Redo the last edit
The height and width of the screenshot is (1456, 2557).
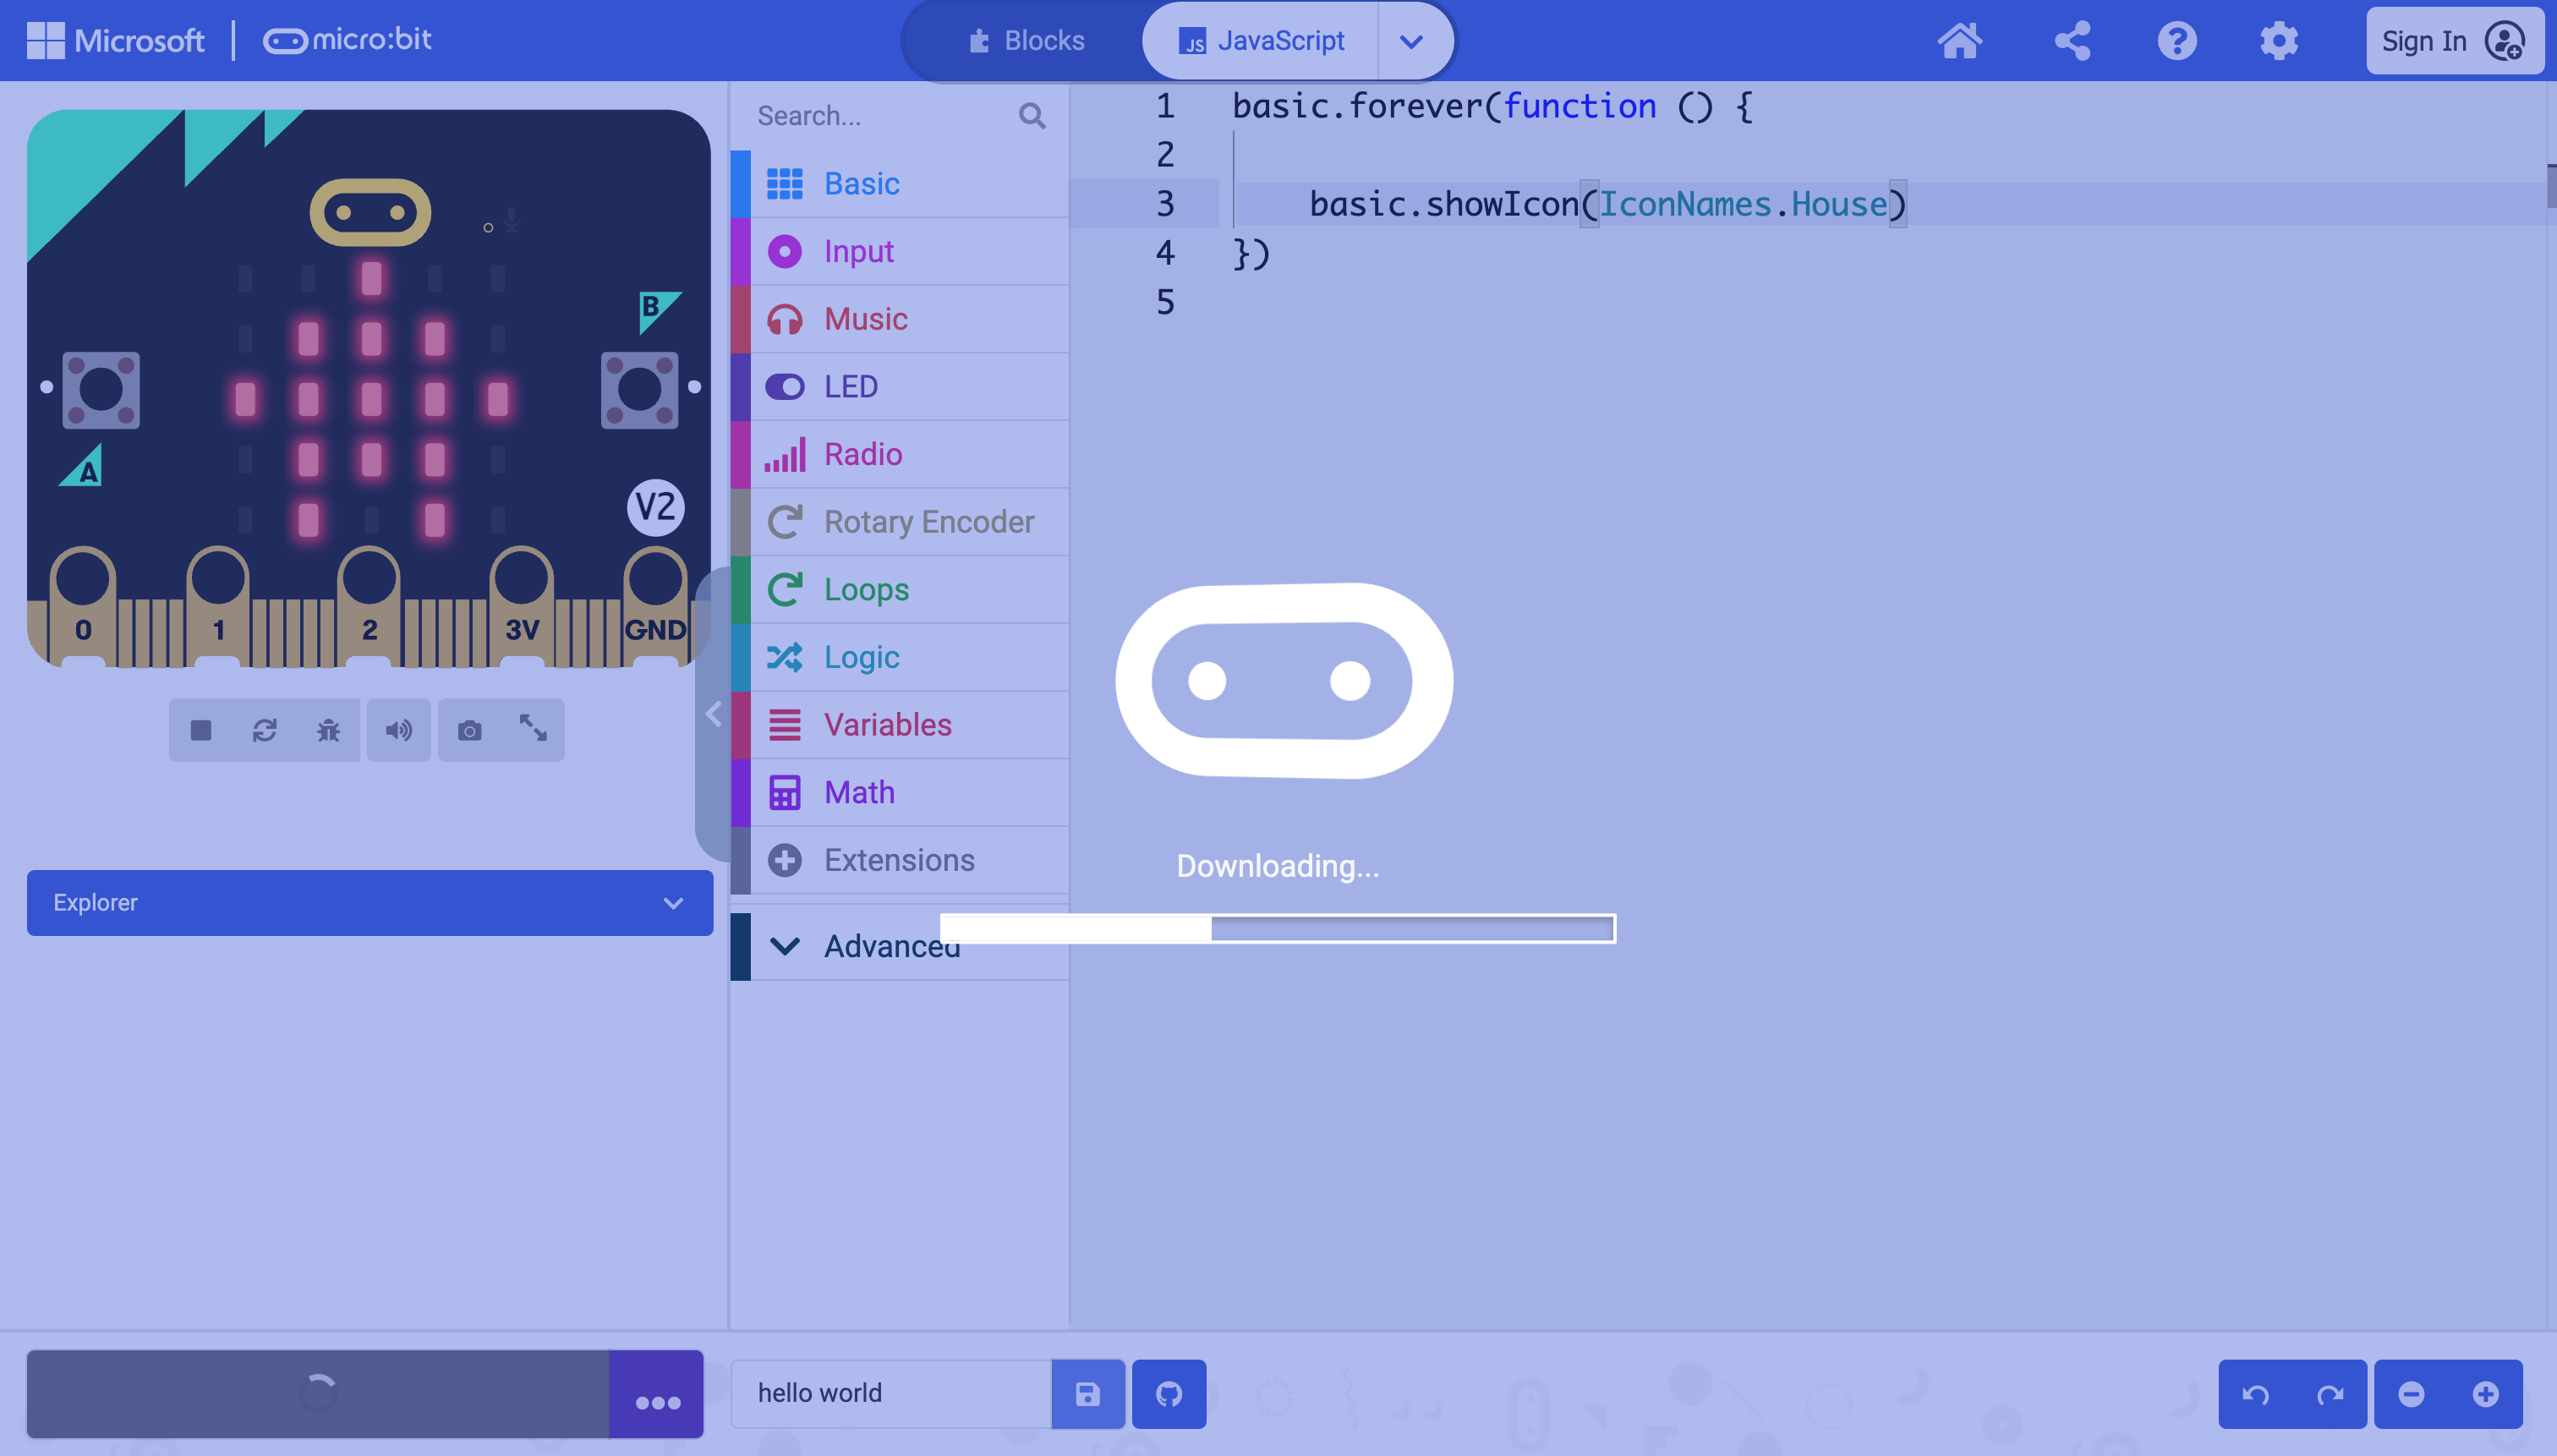[x=2329, y=1394]
